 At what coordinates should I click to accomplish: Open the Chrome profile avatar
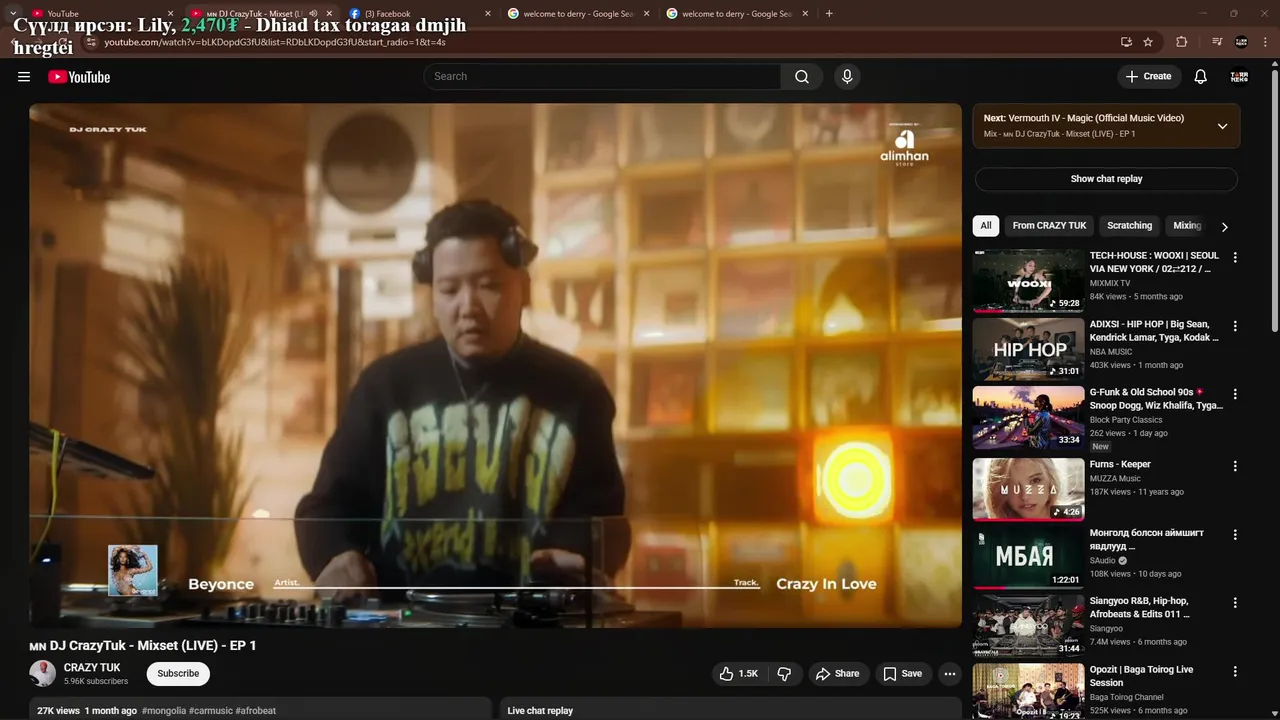point(1241,42)
